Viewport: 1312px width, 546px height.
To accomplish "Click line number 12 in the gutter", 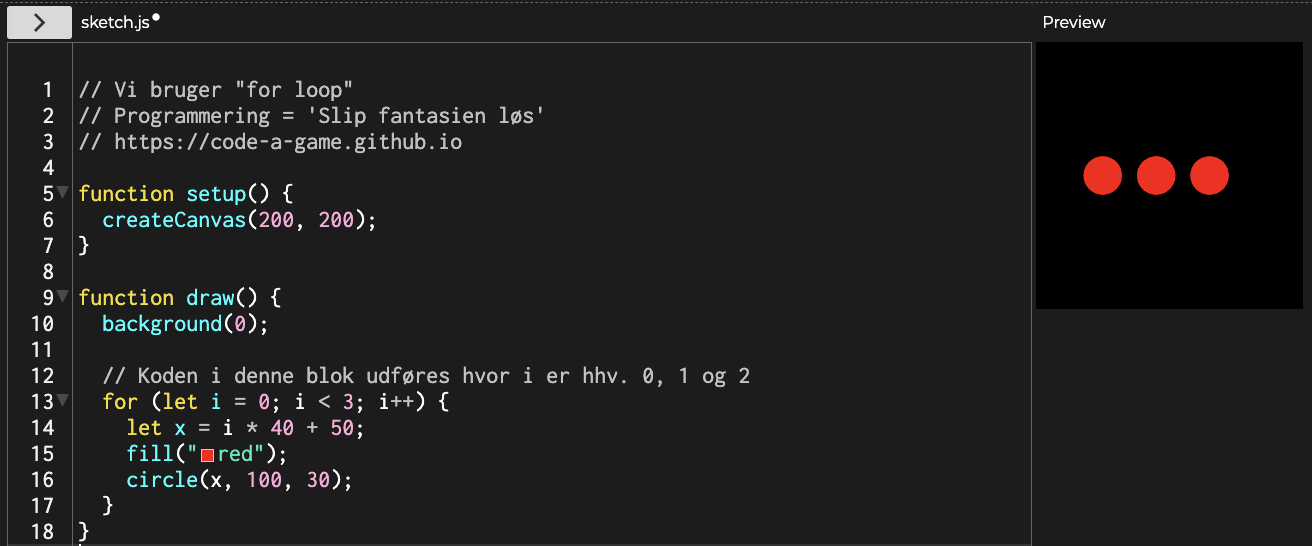I will [x=42, y=376].
